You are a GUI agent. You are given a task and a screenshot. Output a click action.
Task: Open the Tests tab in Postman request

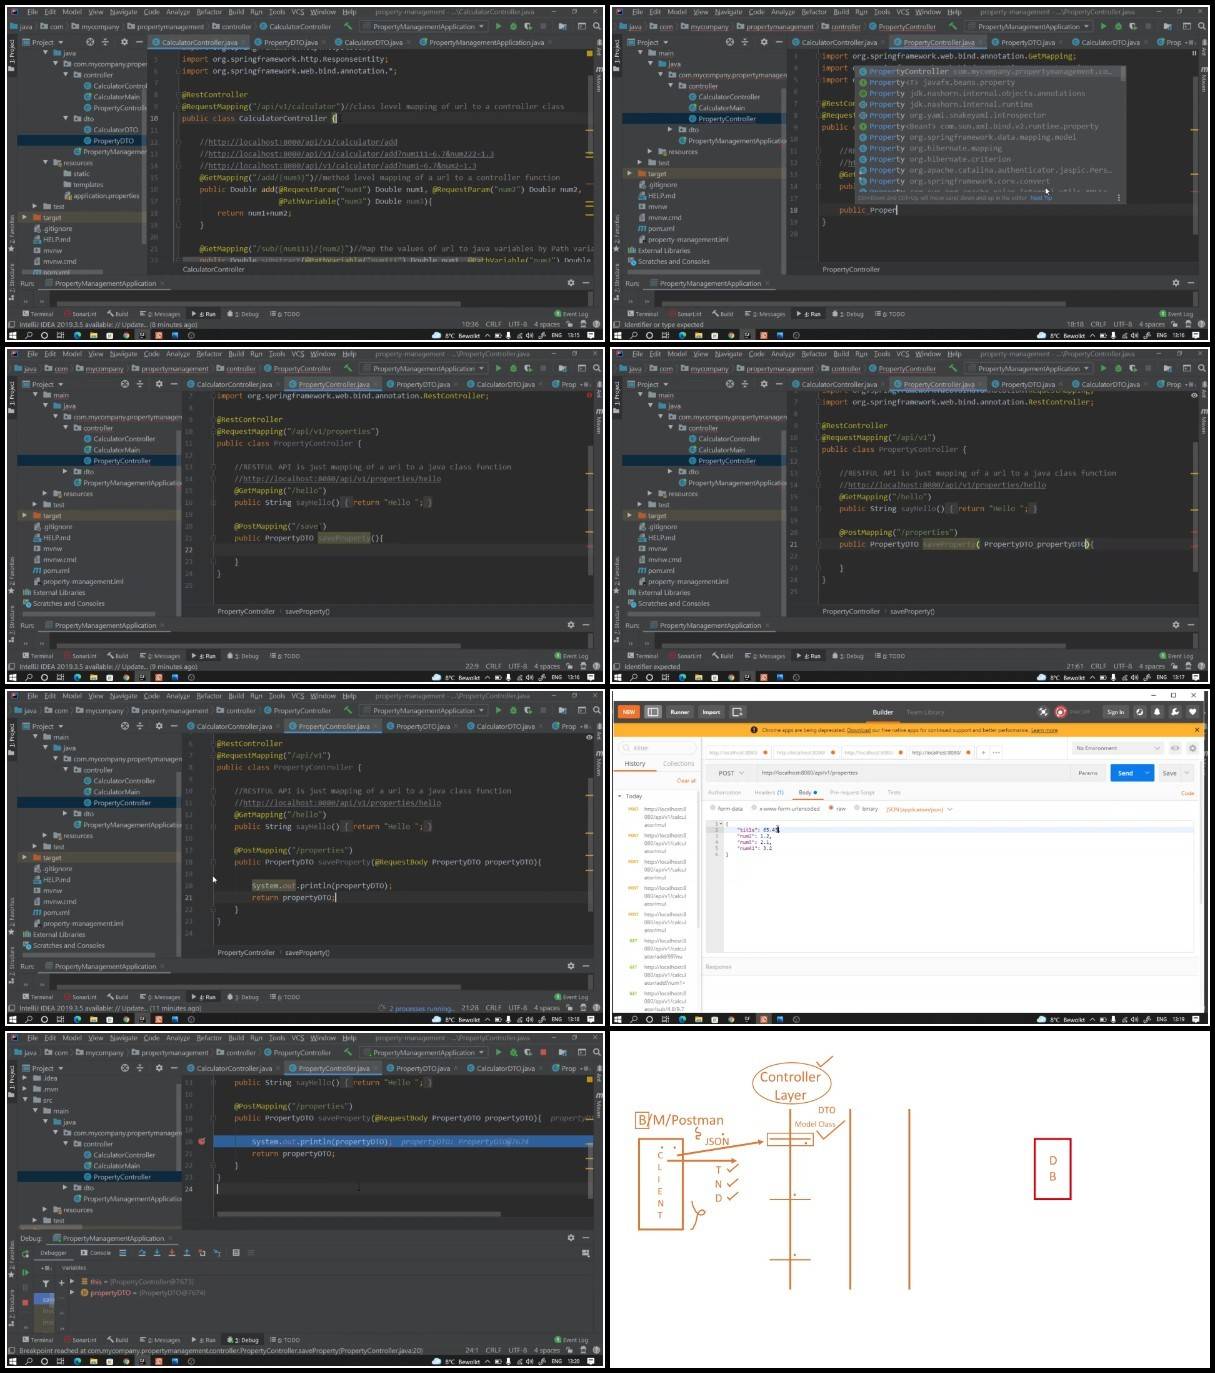(893, 792)
